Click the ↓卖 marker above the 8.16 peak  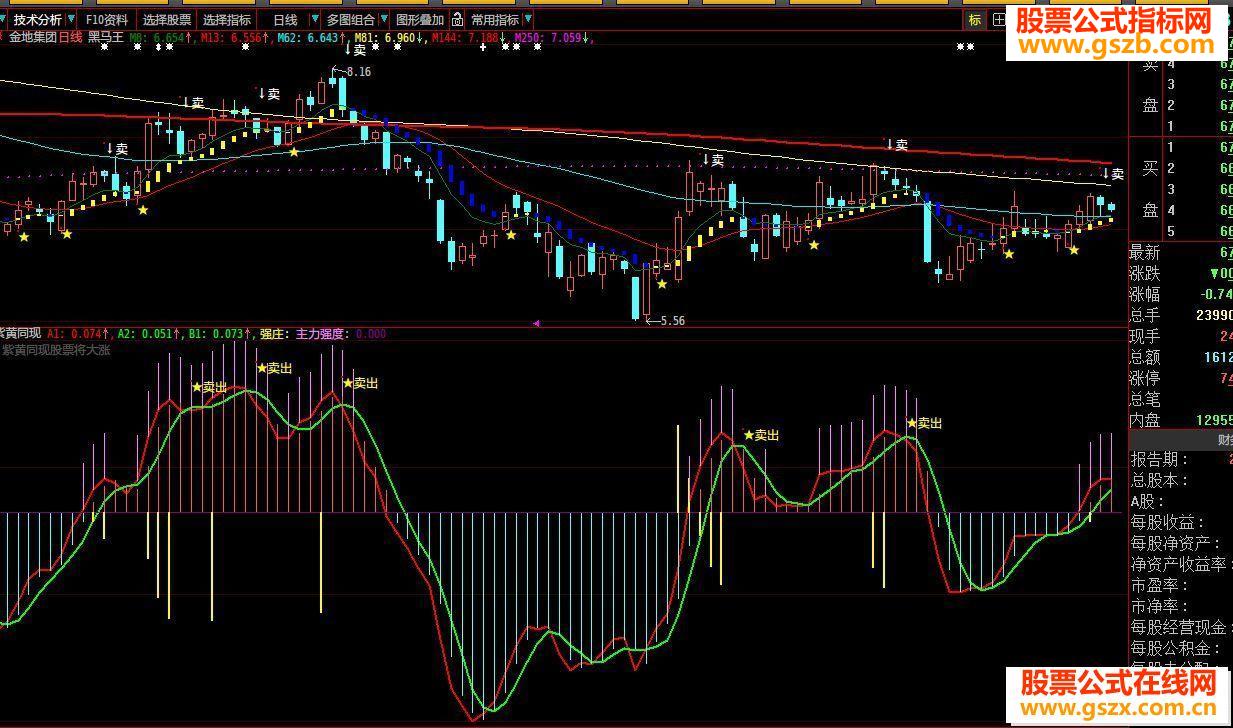point(355,49)
